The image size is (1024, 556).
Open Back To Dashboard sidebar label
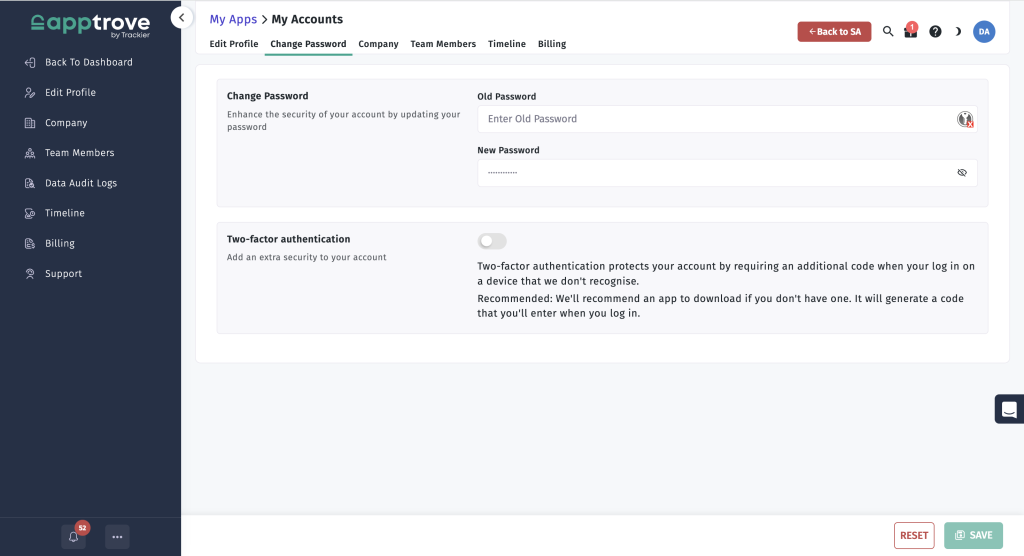pyautogui.click(x=89, y=63)
